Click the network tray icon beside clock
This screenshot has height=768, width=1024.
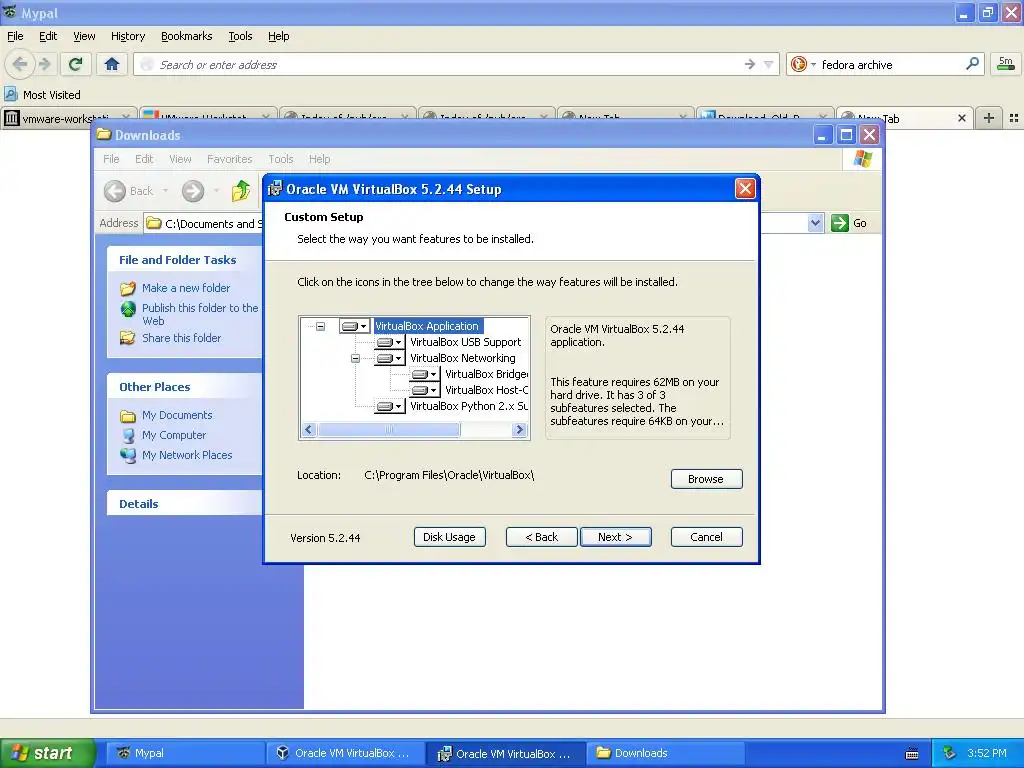click(x=950, y=753)
